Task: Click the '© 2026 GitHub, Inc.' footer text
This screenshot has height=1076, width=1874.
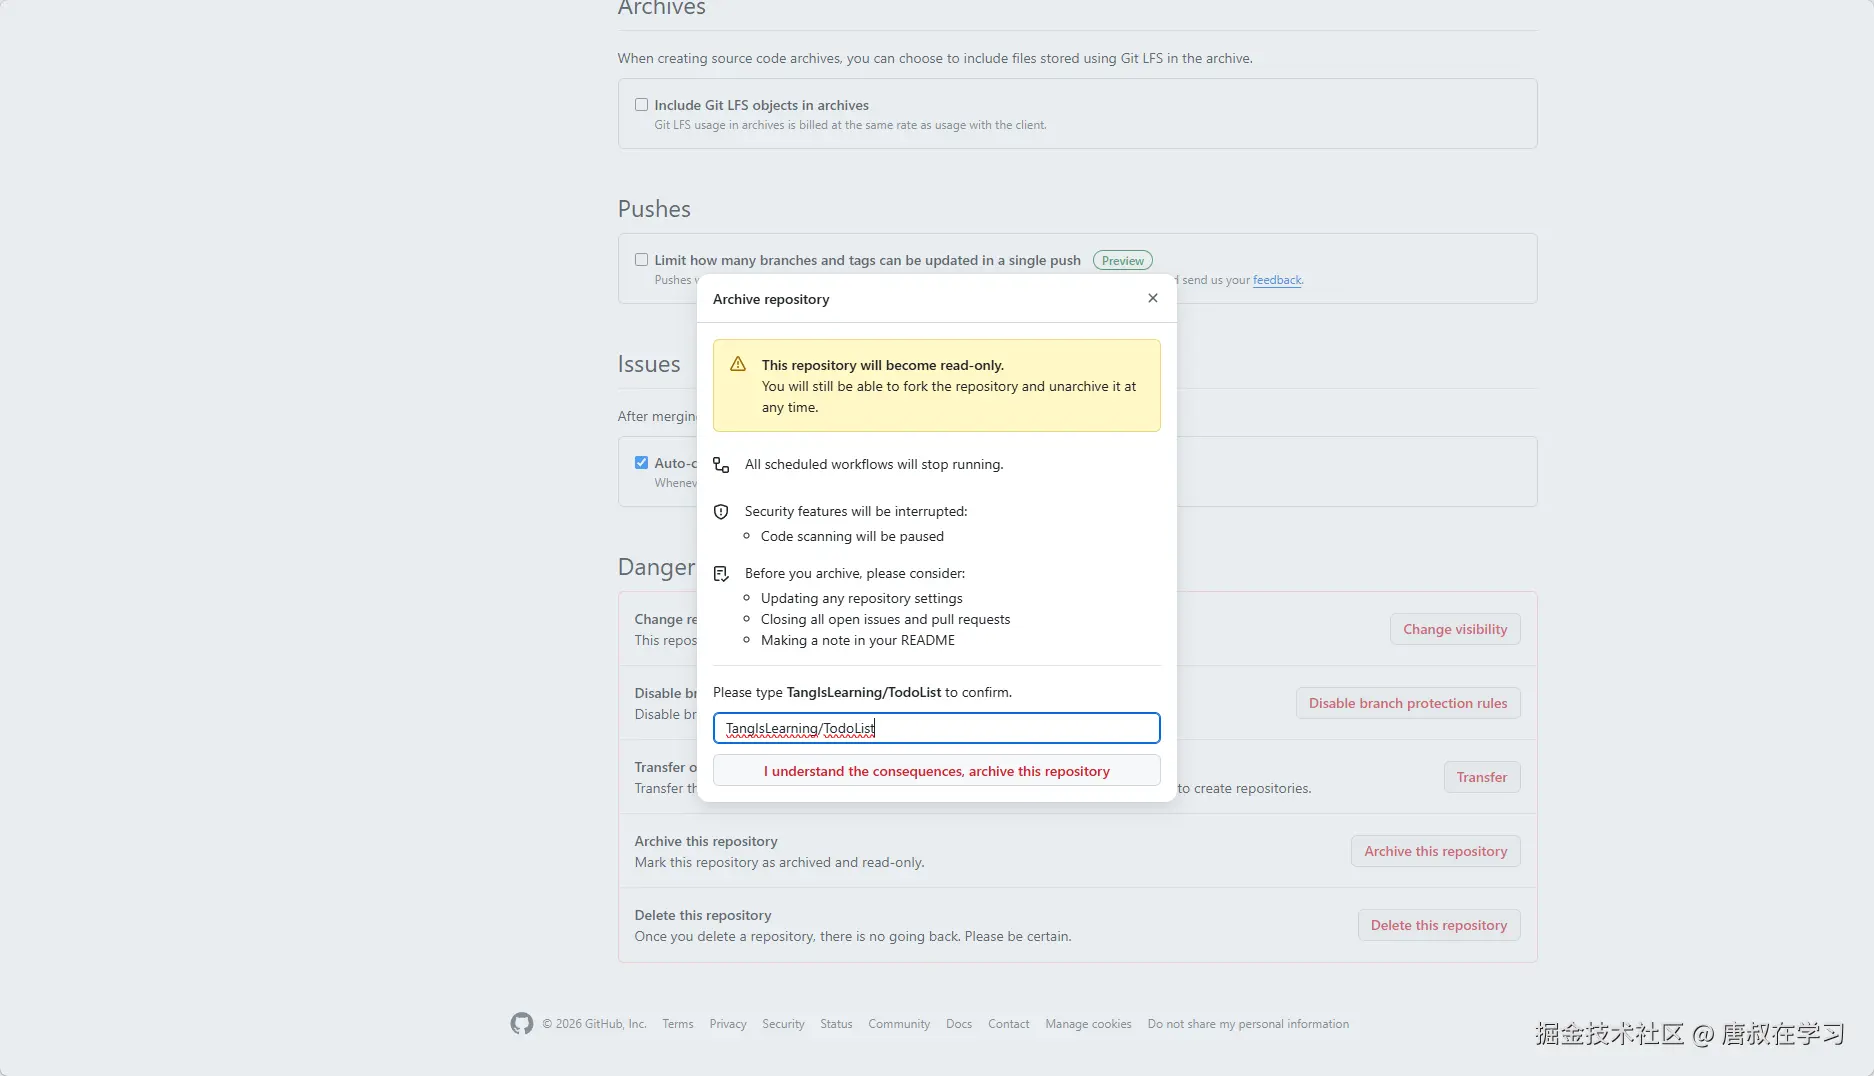Action: 594,1024
